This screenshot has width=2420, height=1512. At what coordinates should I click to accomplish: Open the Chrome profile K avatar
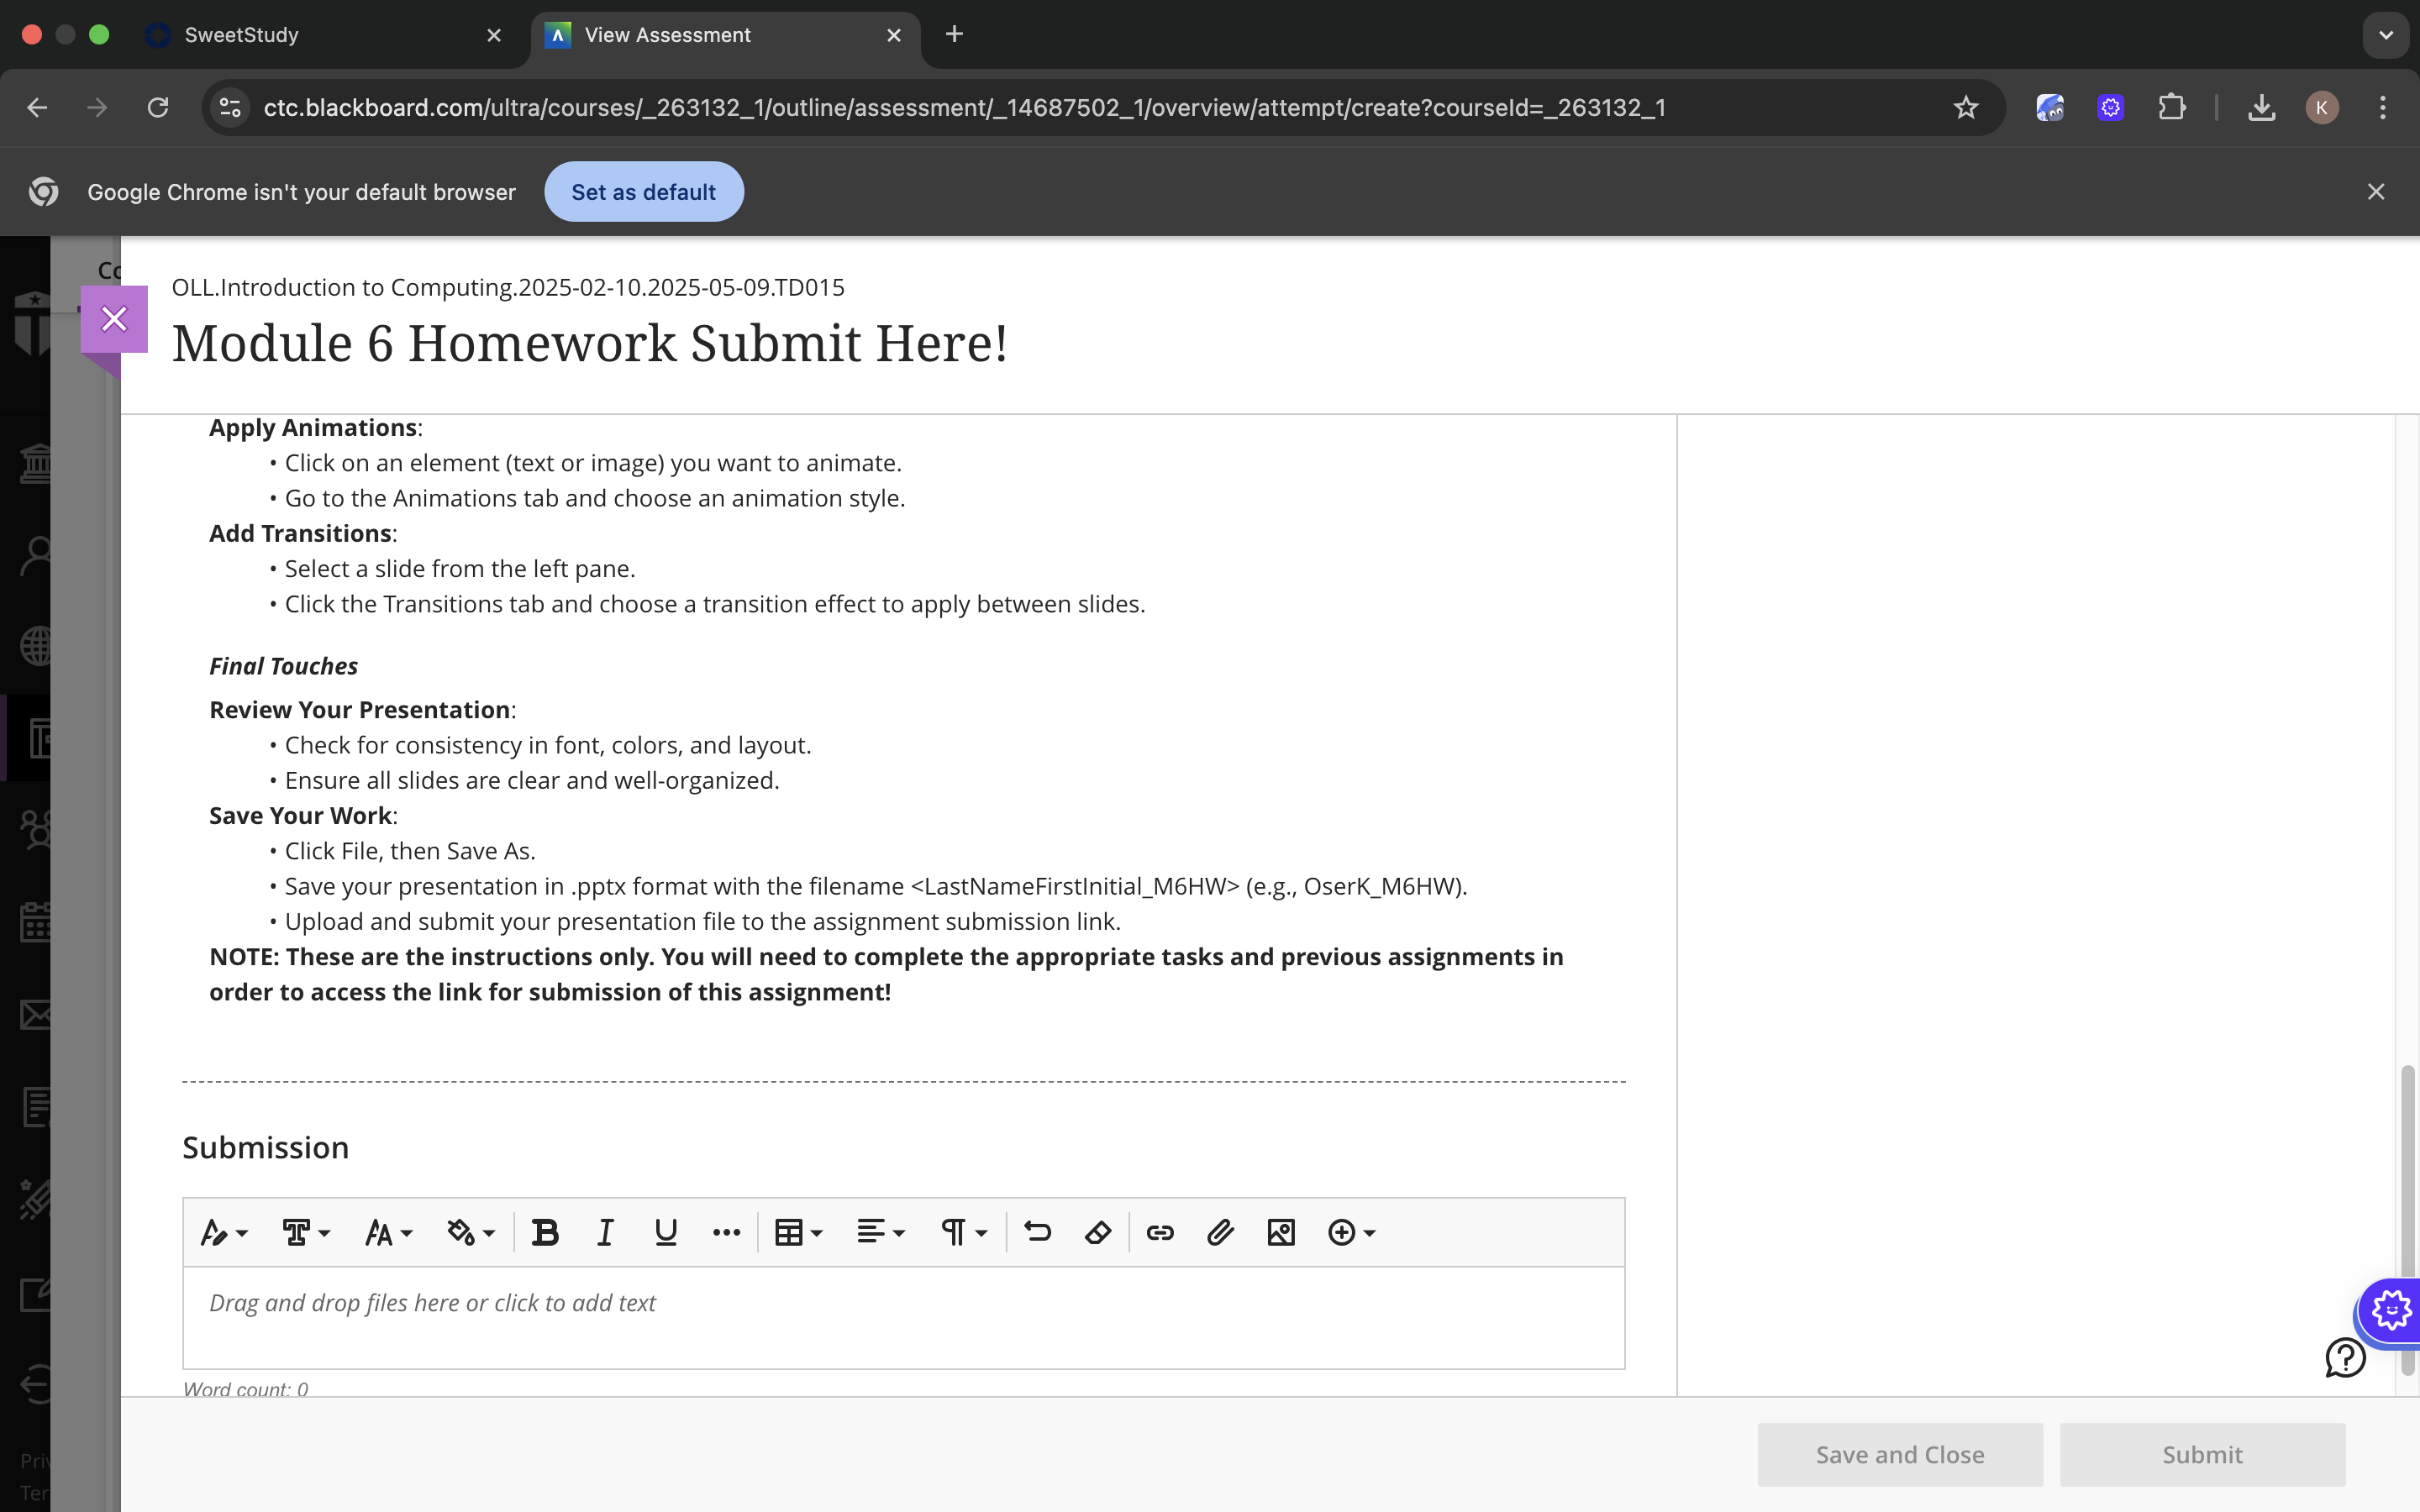[2322, 107]
